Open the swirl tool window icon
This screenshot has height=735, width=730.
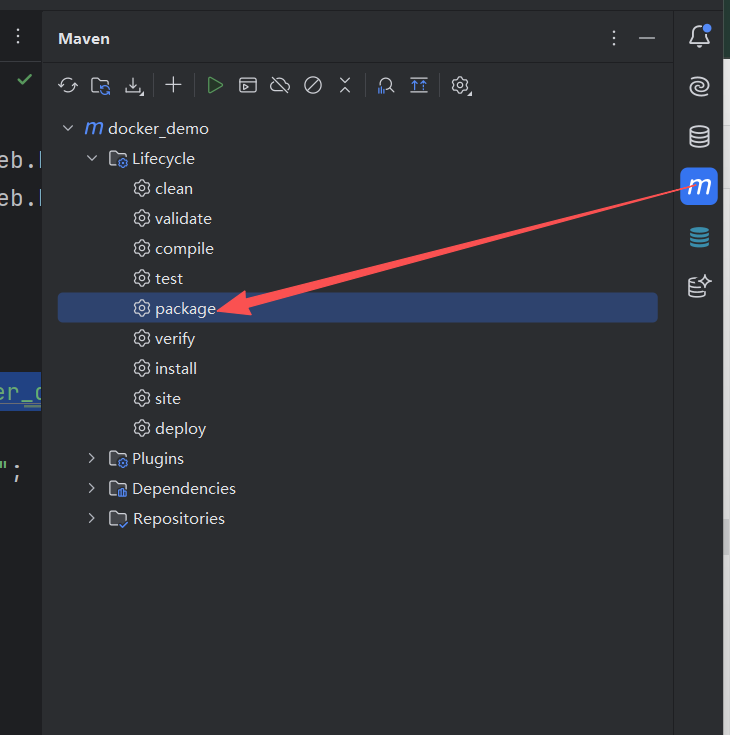click(699, 87)
